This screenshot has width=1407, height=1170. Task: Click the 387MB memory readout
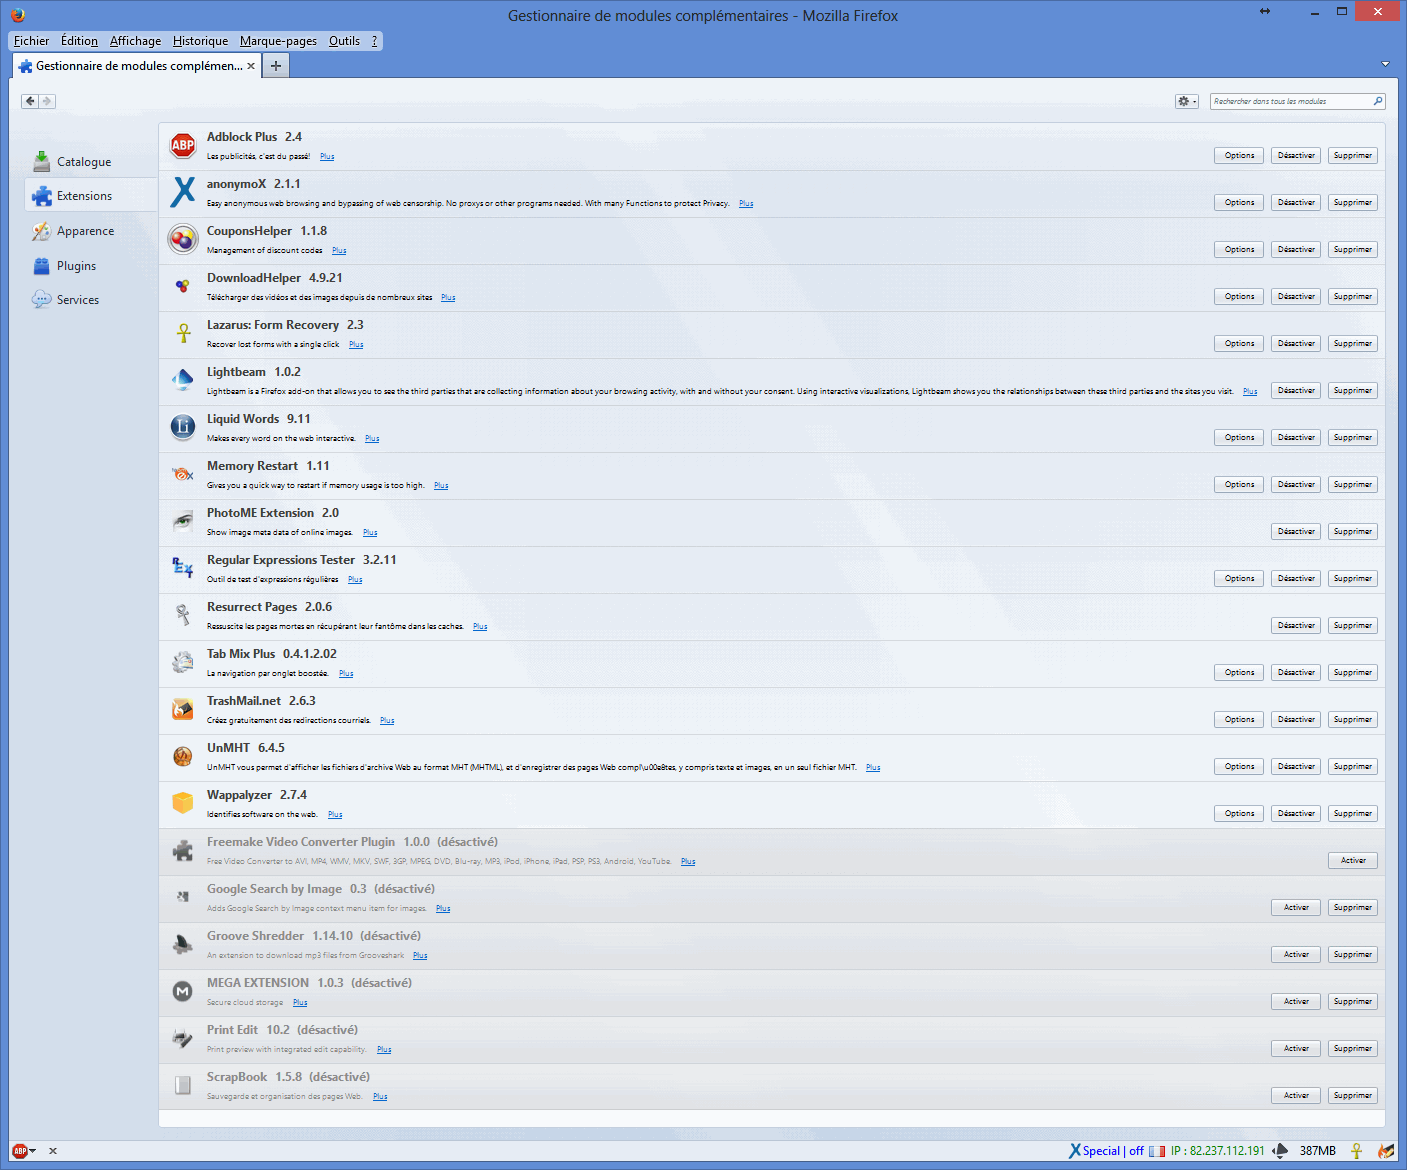point(1318,1151)
